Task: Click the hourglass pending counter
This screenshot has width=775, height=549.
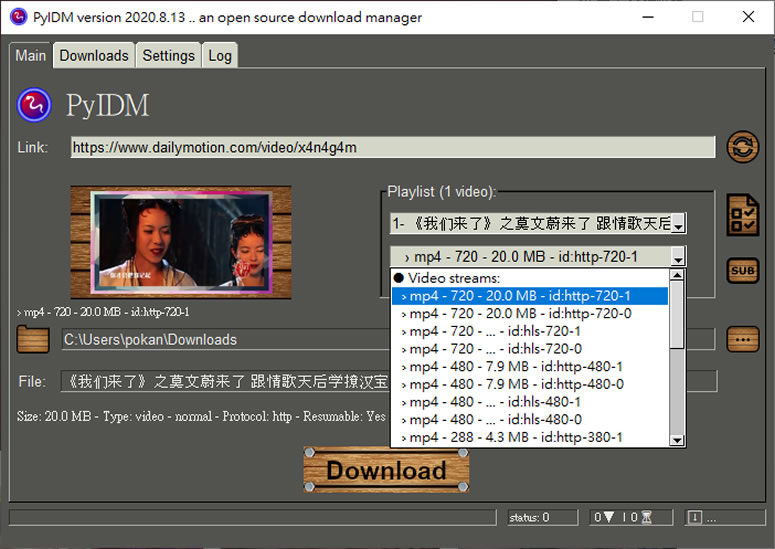Action: coord(641,517)
